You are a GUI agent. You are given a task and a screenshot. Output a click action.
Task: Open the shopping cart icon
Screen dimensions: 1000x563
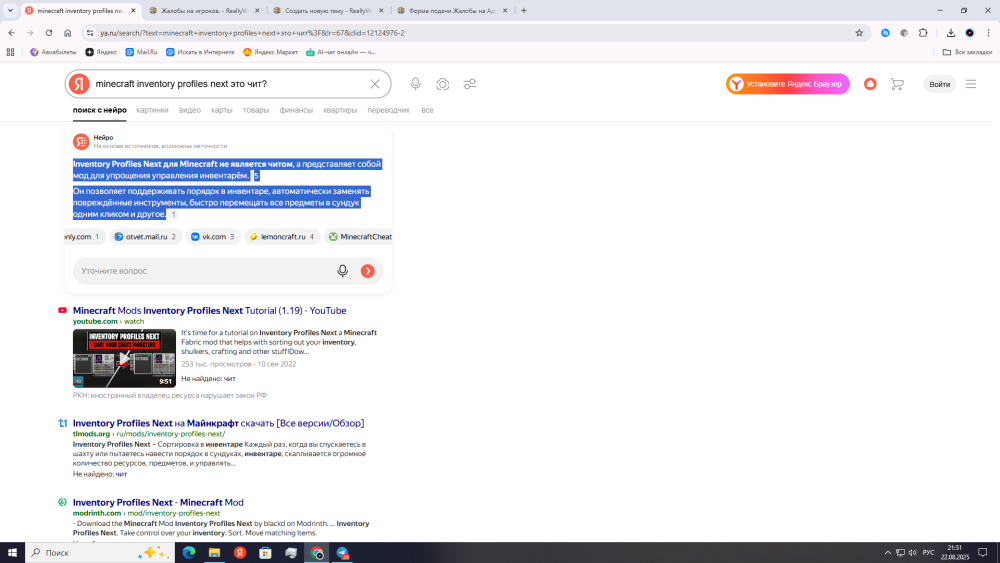click(x=897, y=84)
